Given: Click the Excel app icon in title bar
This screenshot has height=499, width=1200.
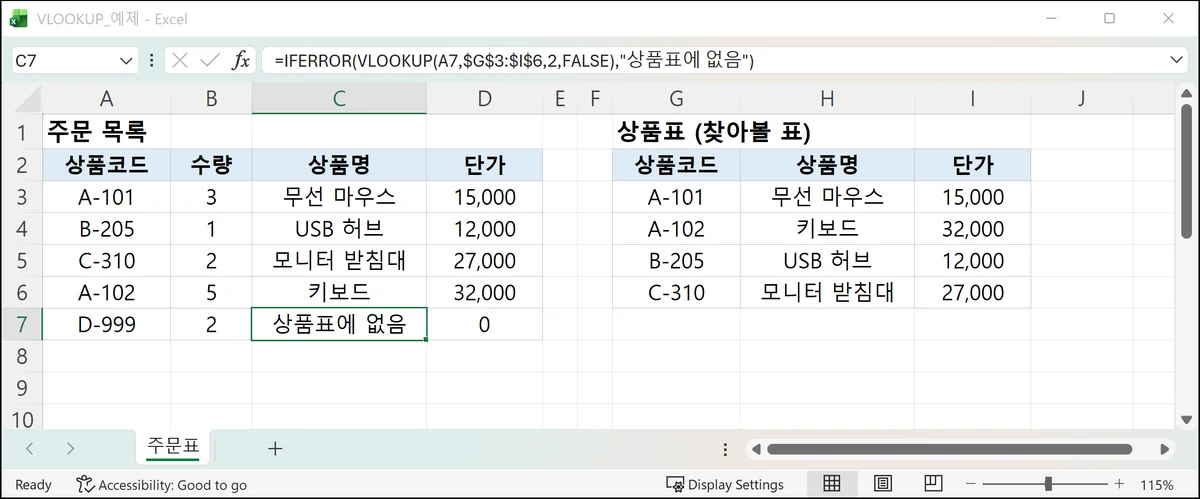Looking at the screenshot, I should pyautogui.click(x=19, y=18).
